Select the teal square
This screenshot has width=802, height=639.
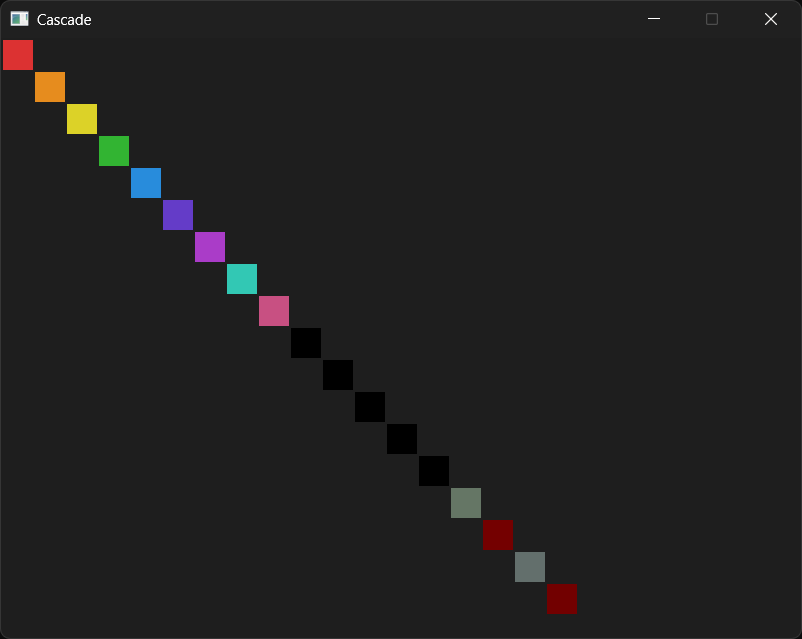242,279
